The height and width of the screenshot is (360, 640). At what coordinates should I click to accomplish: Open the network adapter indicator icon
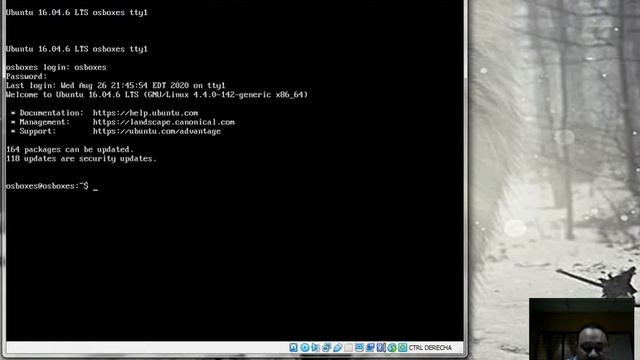click(327, 347)
